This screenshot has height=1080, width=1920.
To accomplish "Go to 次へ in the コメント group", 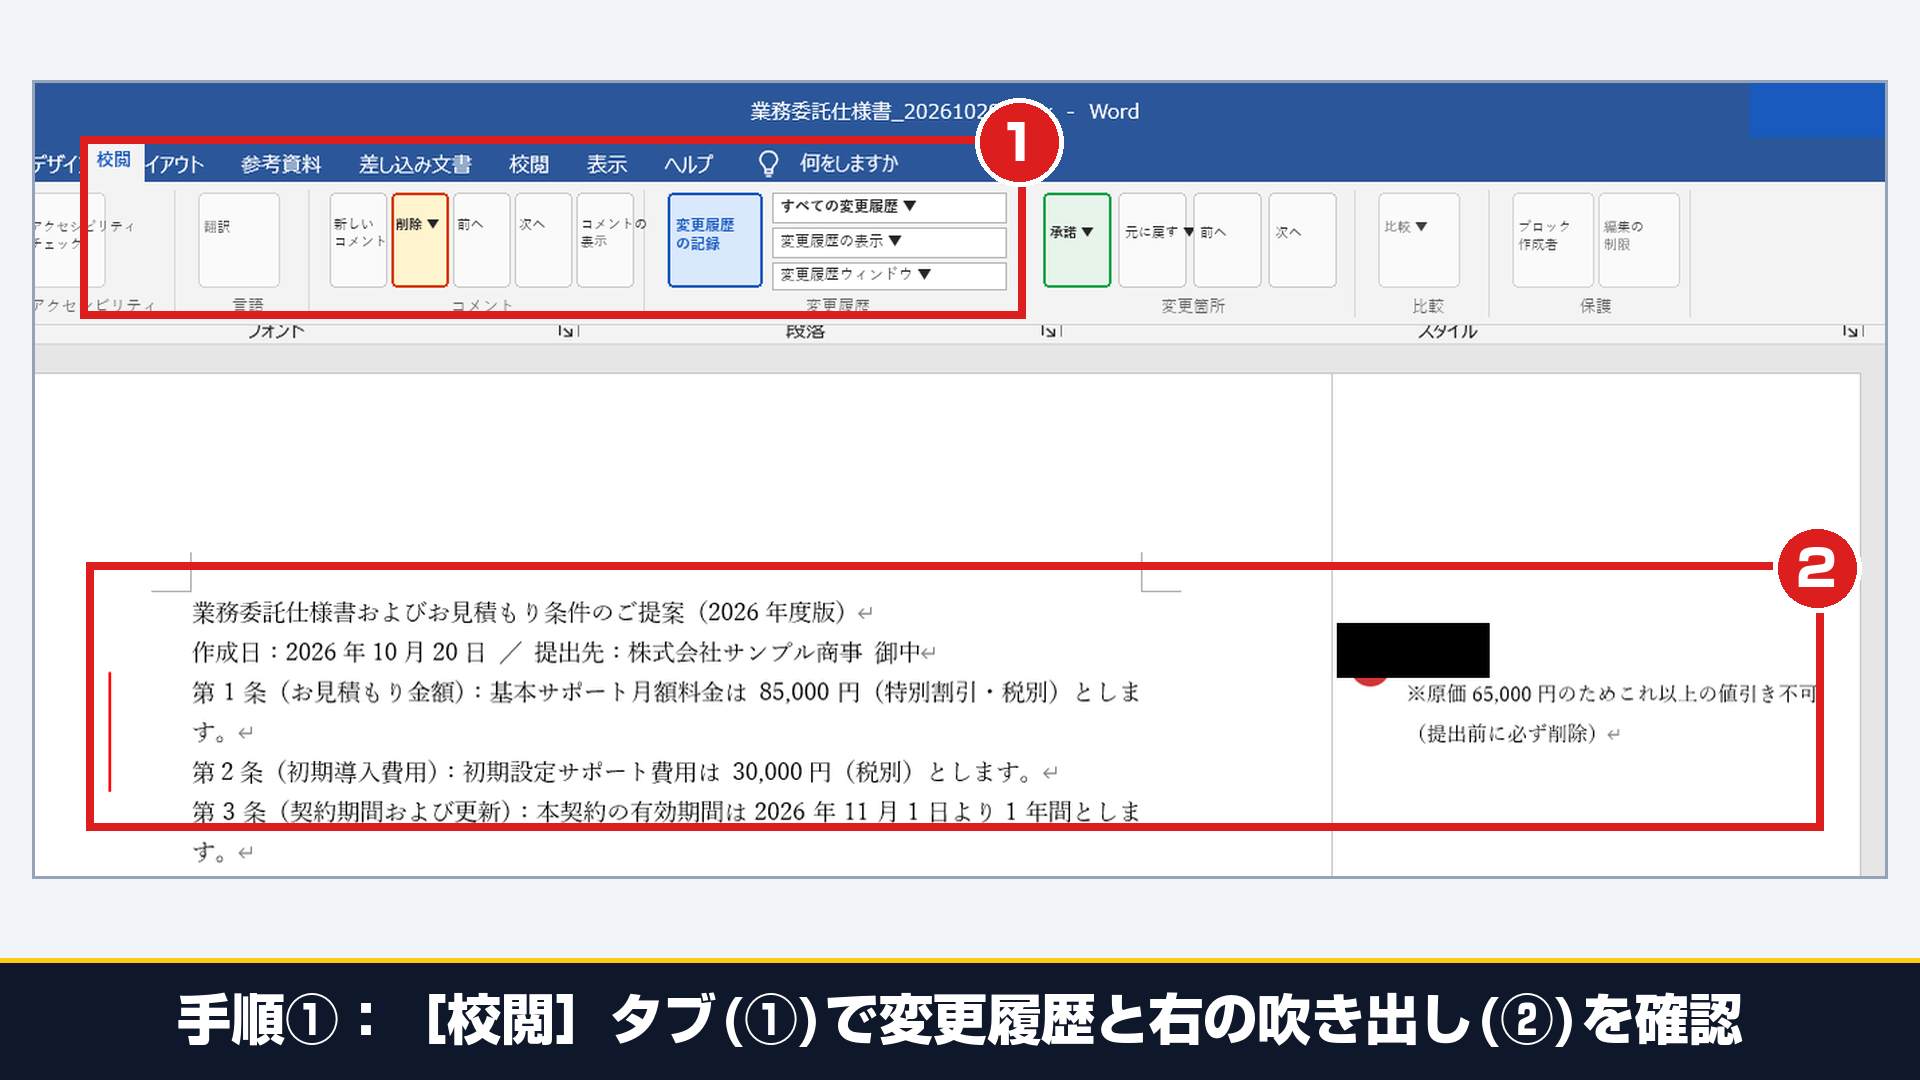I will coord(543,240).
